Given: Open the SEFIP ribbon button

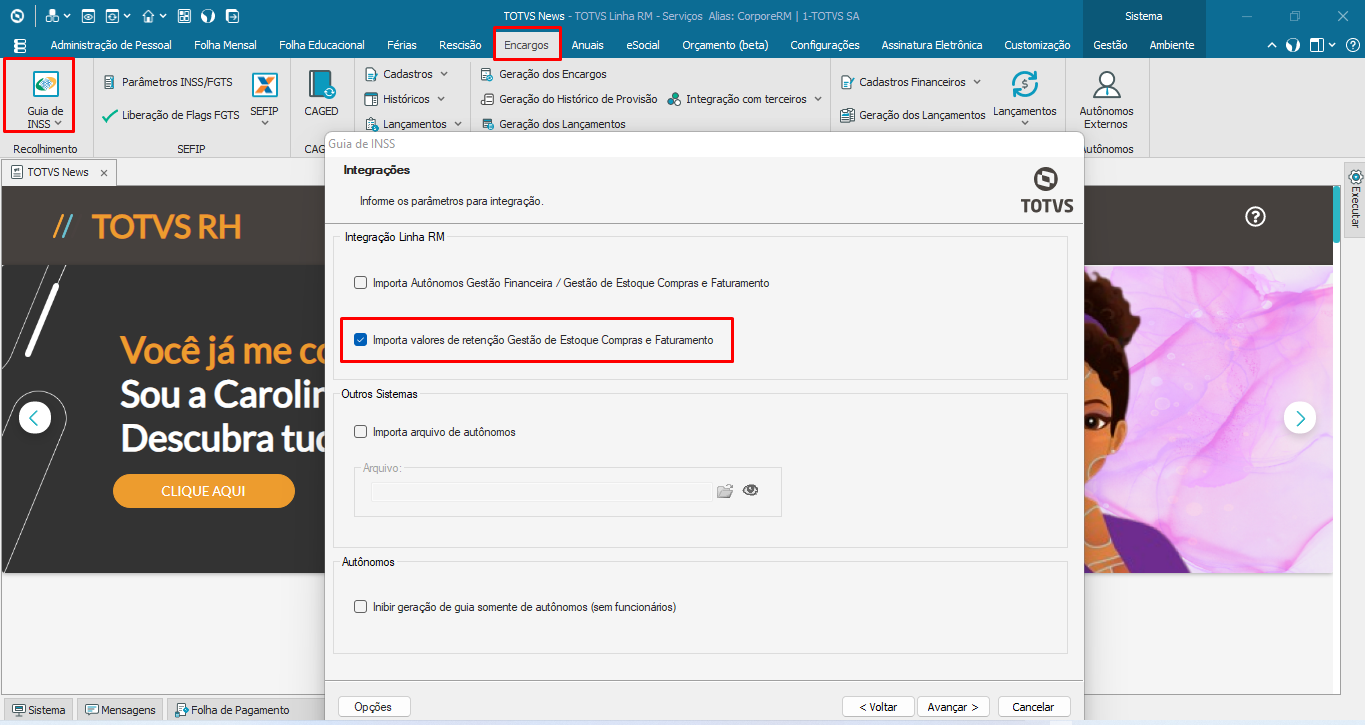Looking at the screenshot, I should tap(264, 98).
